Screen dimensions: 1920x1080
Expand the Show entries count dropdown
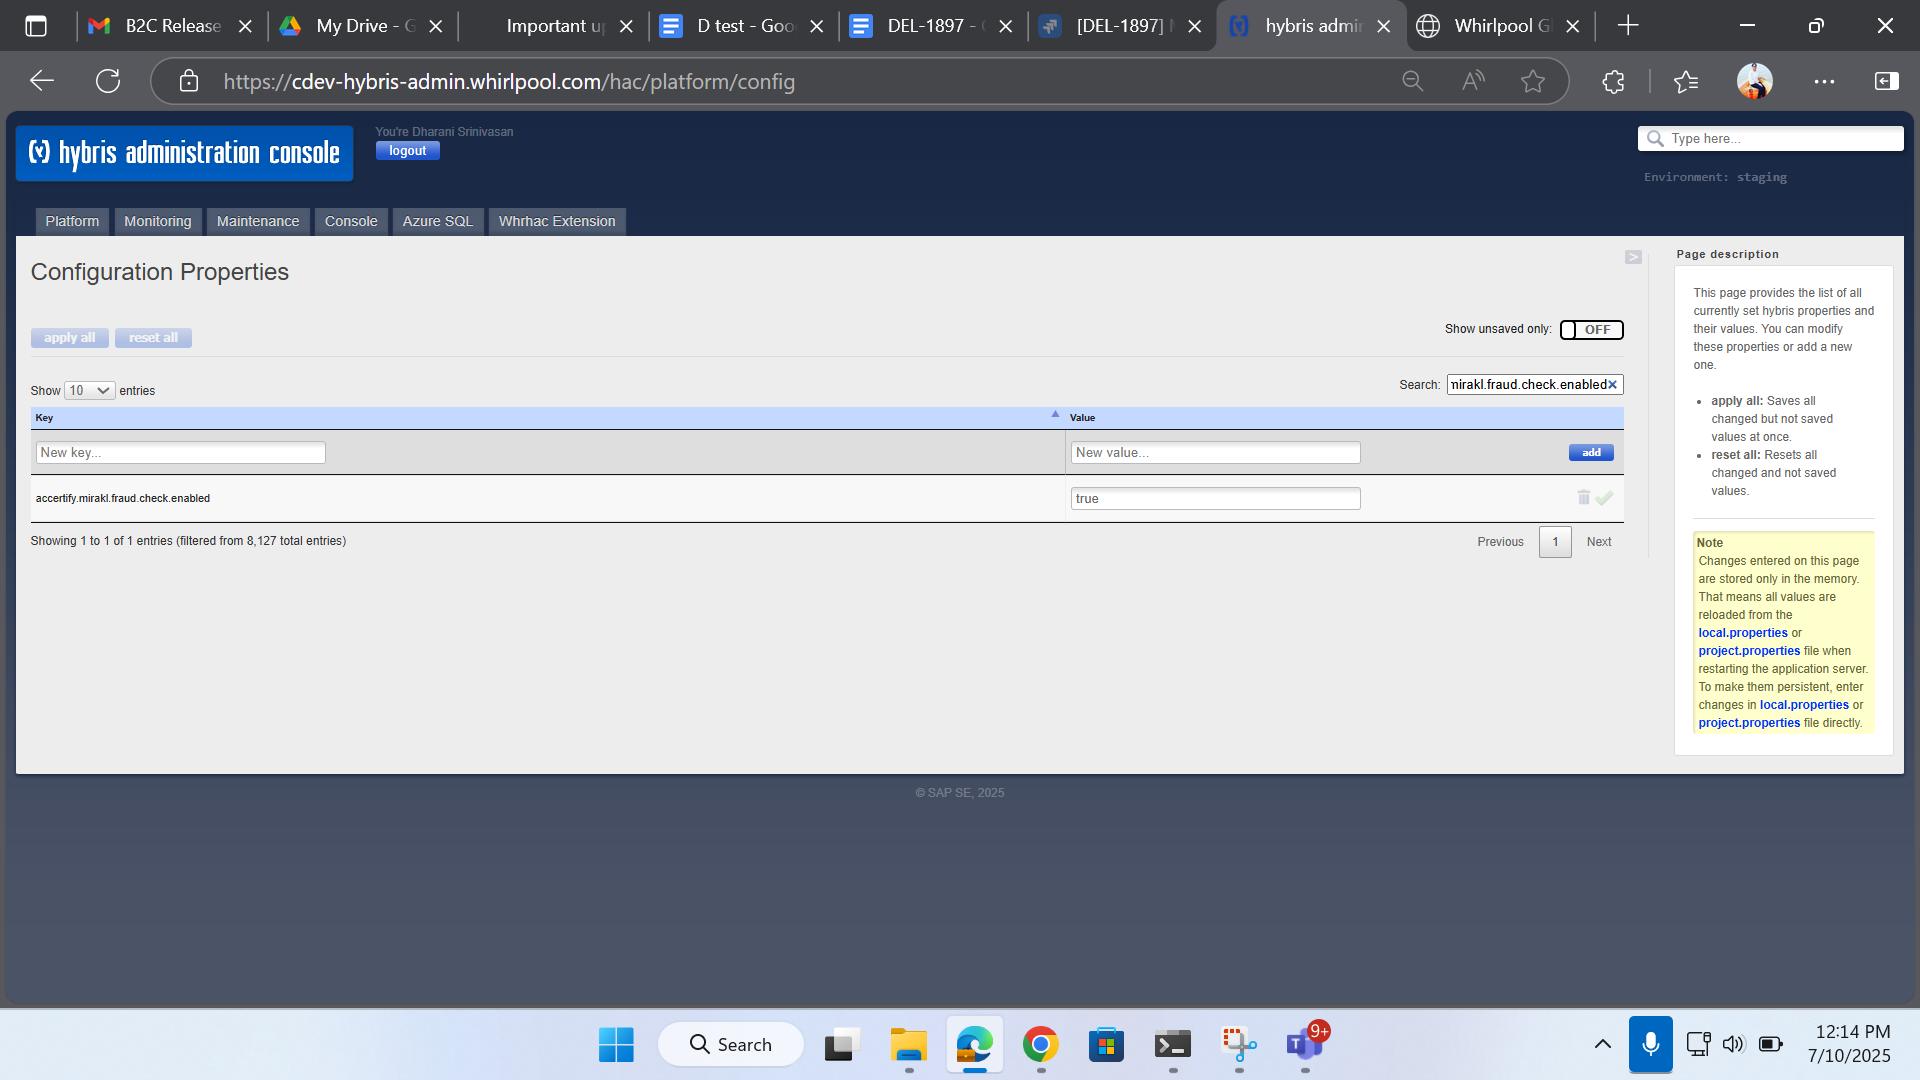pyautogui.click(x=89, y=391)
